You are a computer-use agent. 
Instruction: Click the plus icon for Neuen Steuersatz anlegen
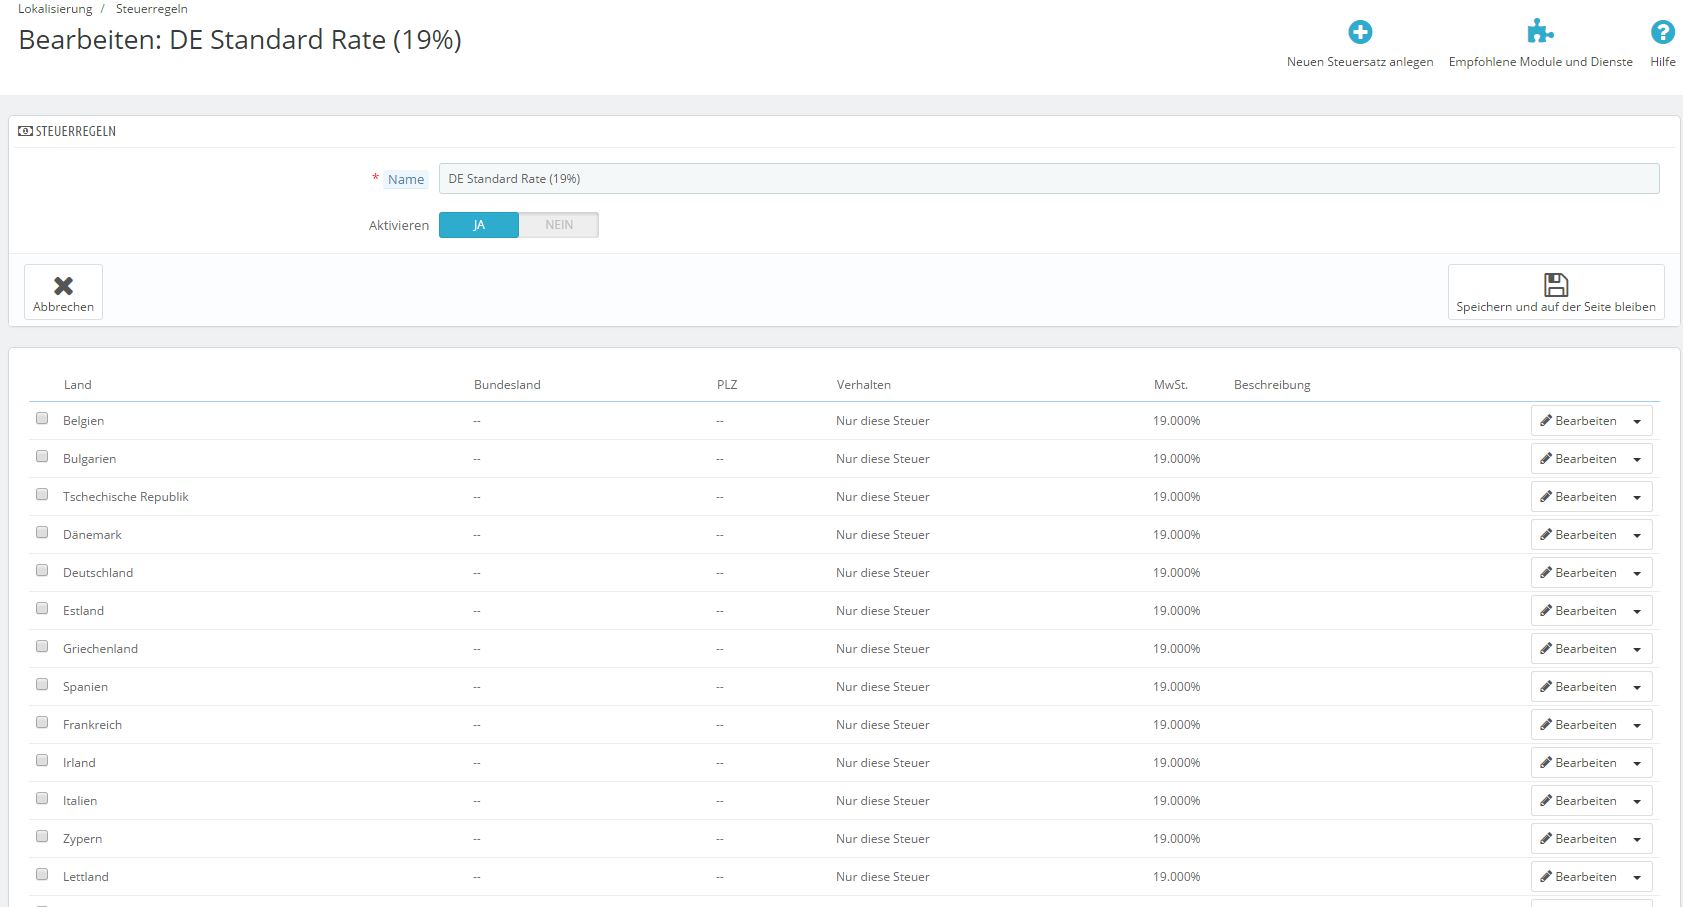tap(1360, 32)
